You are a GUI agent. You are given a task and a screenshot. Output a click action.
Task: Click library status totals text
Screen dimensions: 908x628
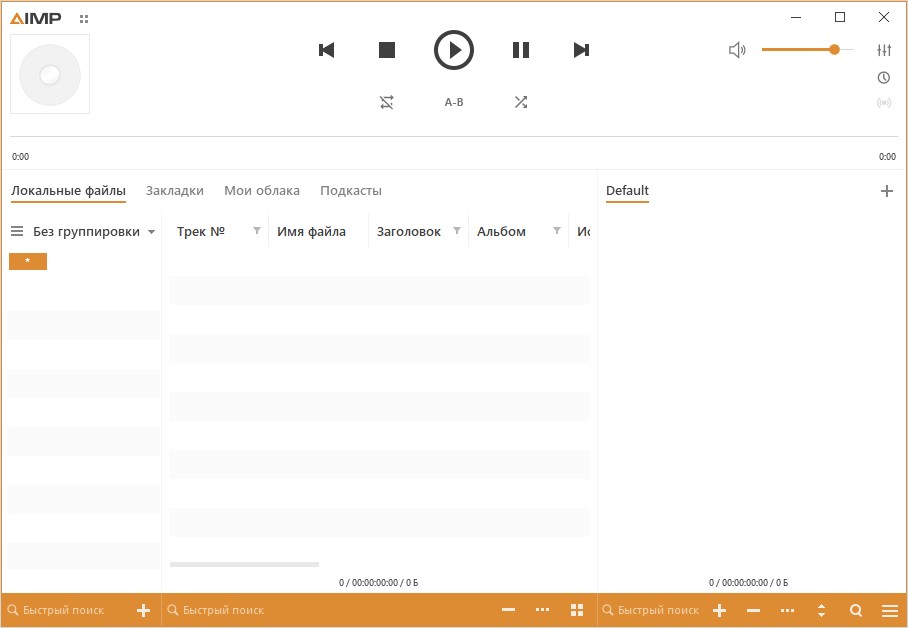click(379, 583)
